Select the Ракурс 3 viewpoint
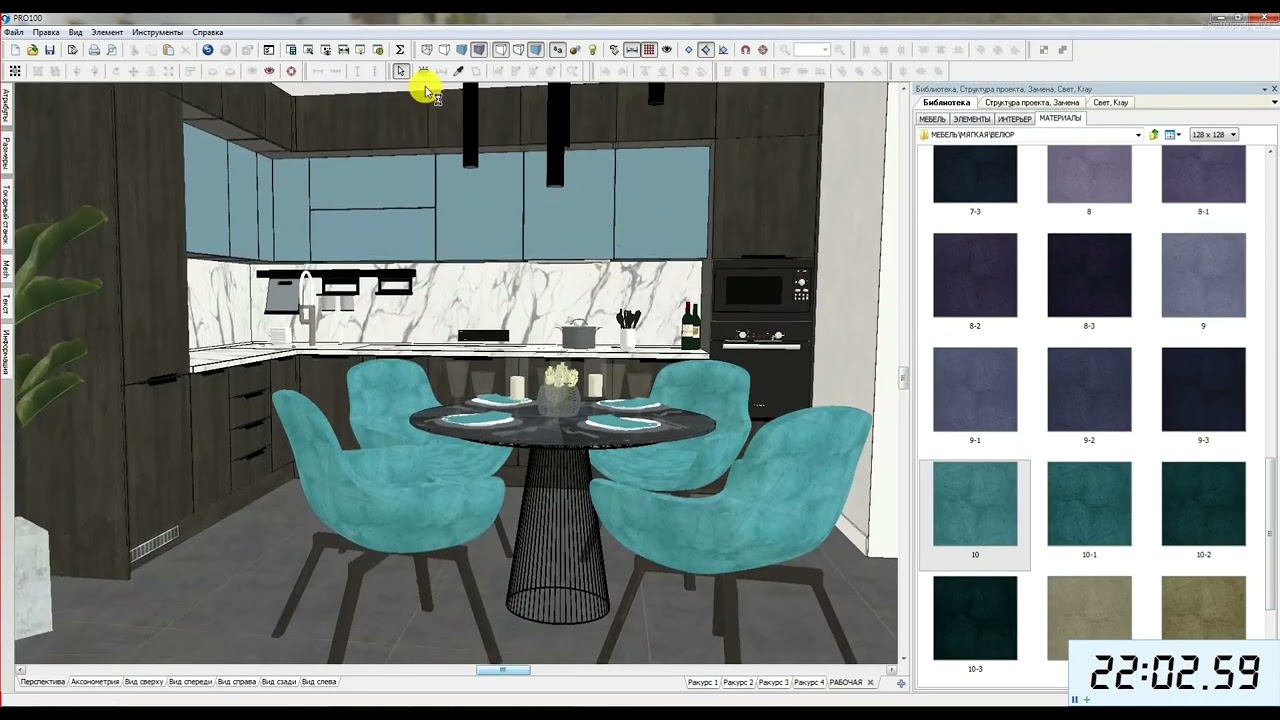Image resolution: width=1280 pixels, height=720 pixels. tap(773, 682)
